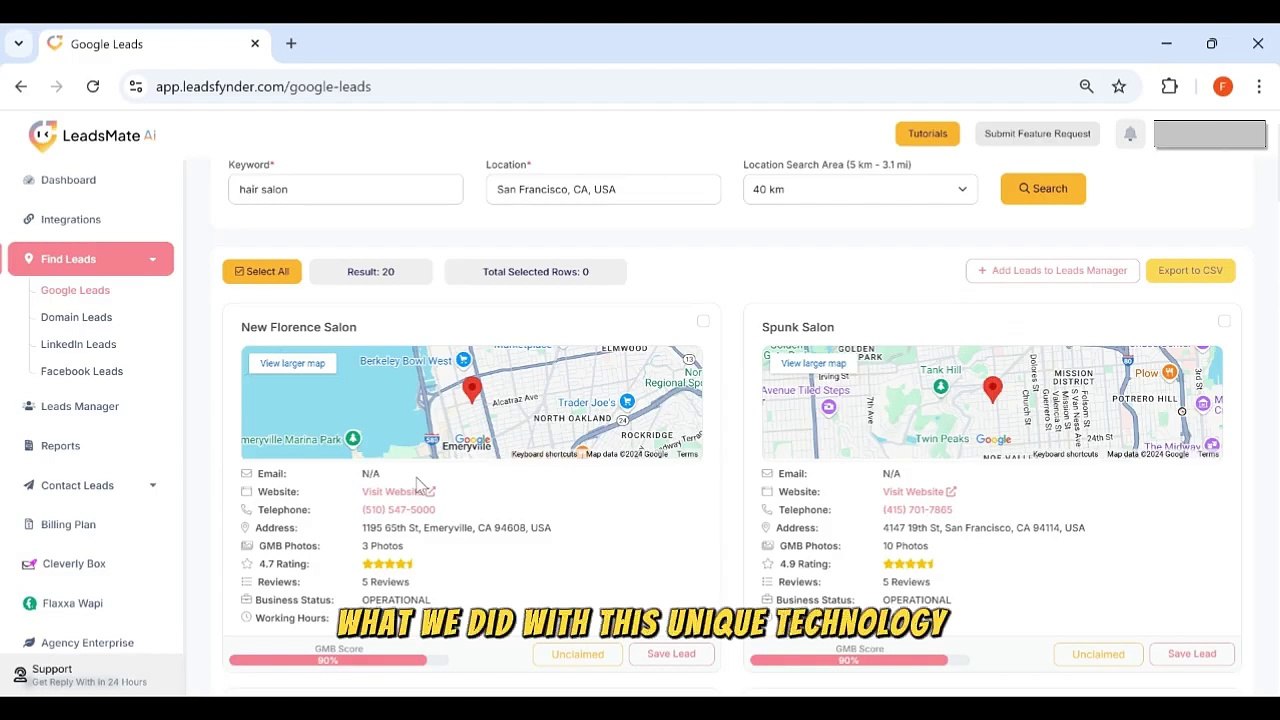Click Total Selected Rows: 0 label

click(535, 271)
